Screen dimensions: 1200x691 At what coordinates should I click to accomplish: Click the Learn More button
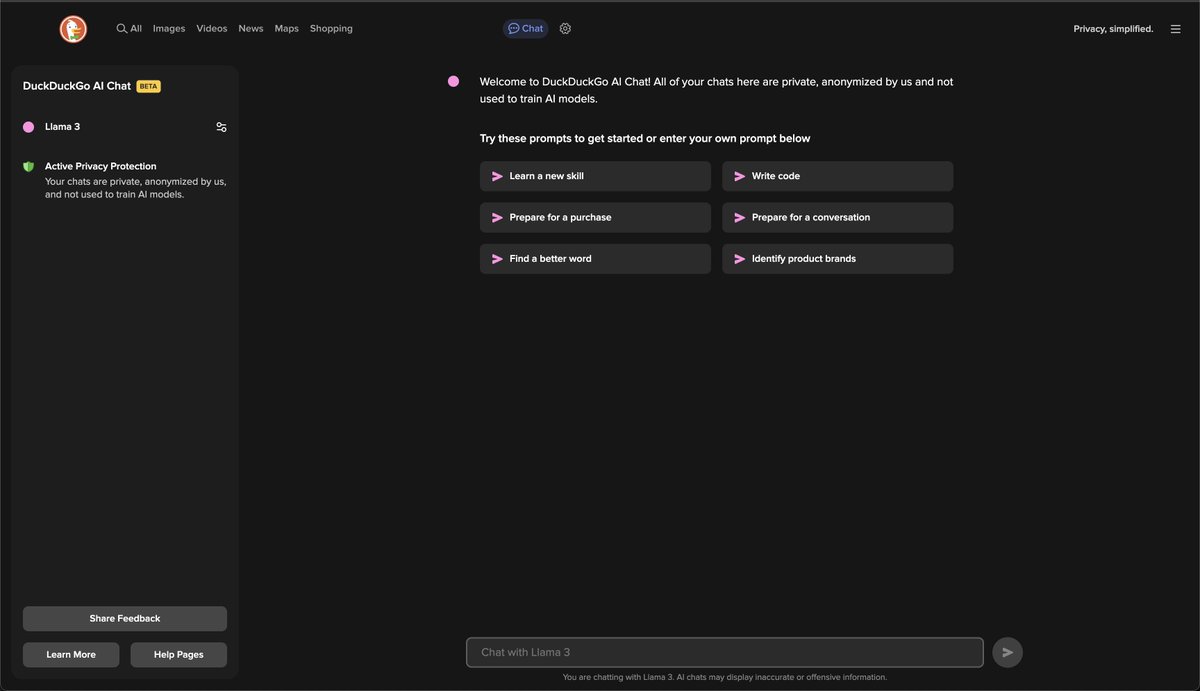(71, 655)
